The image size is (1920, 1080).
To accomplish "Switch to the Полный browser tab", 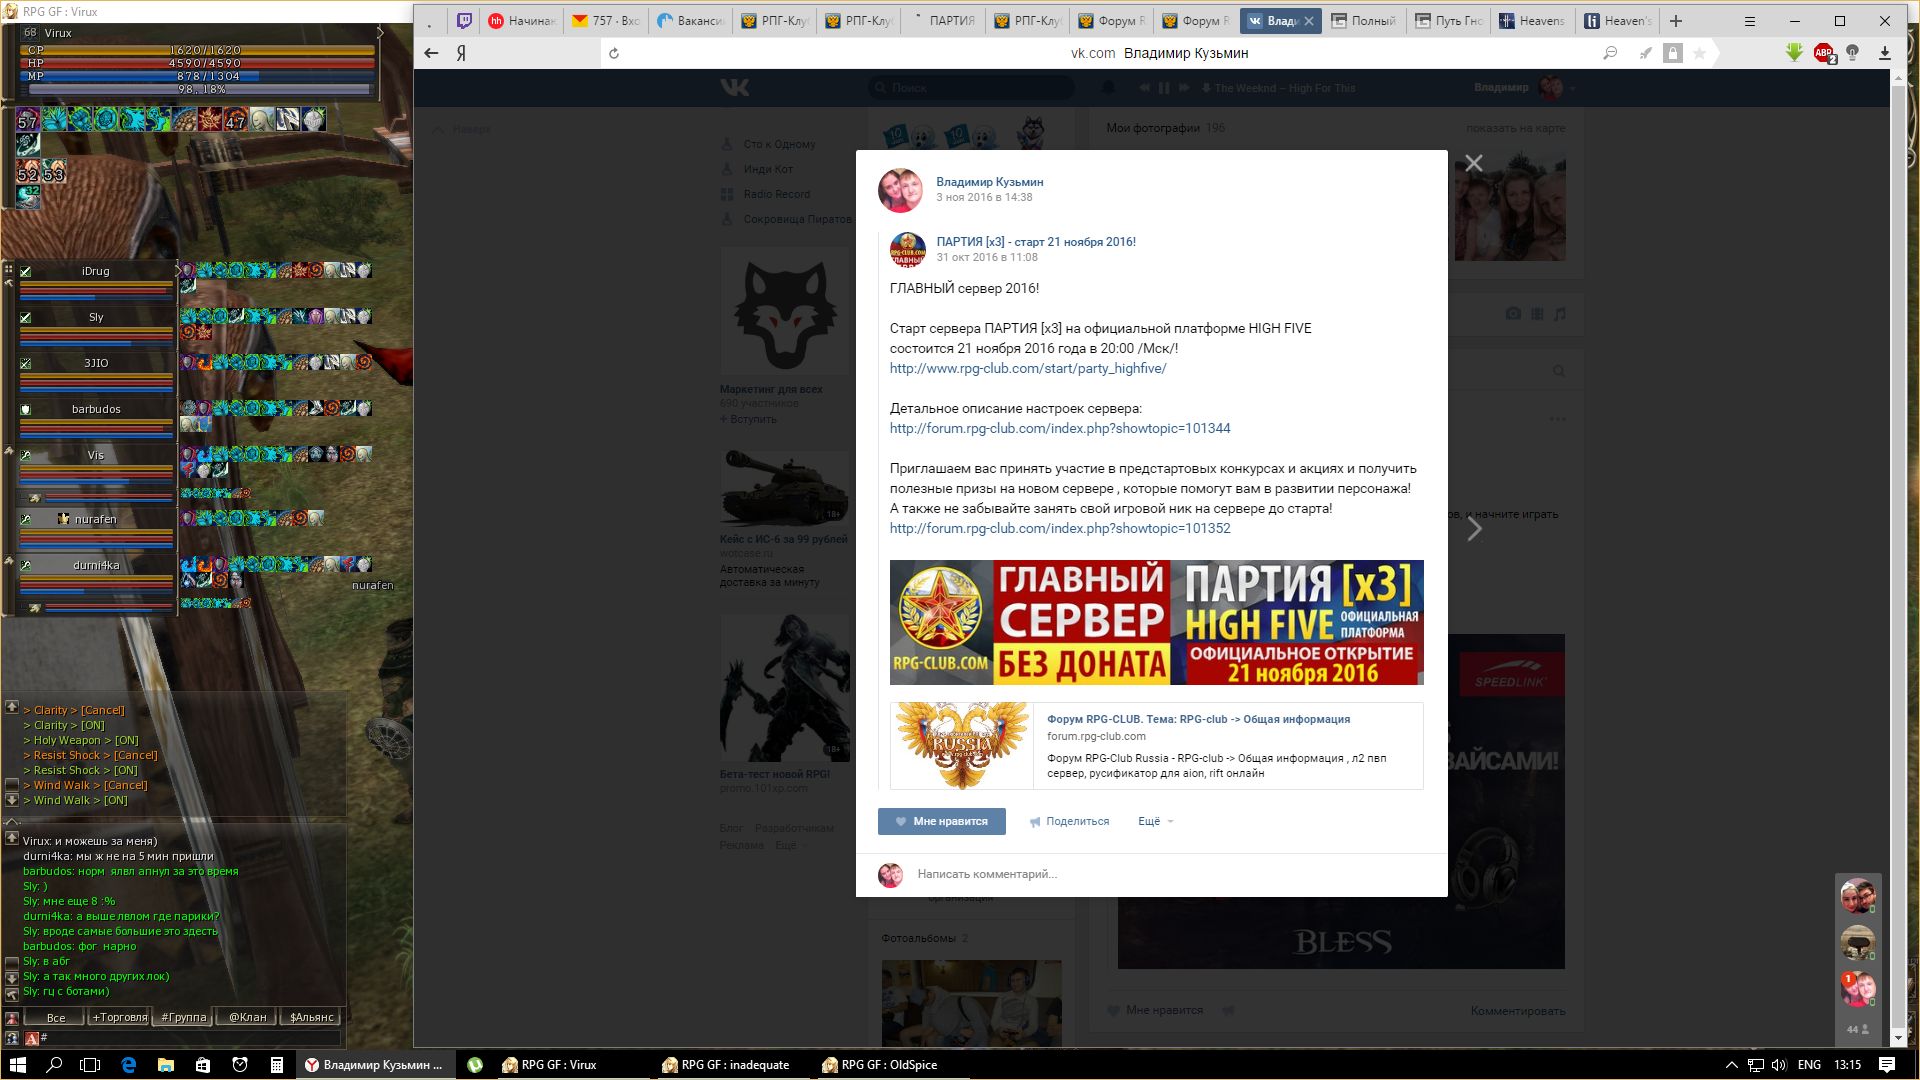I will (1363, 21).
